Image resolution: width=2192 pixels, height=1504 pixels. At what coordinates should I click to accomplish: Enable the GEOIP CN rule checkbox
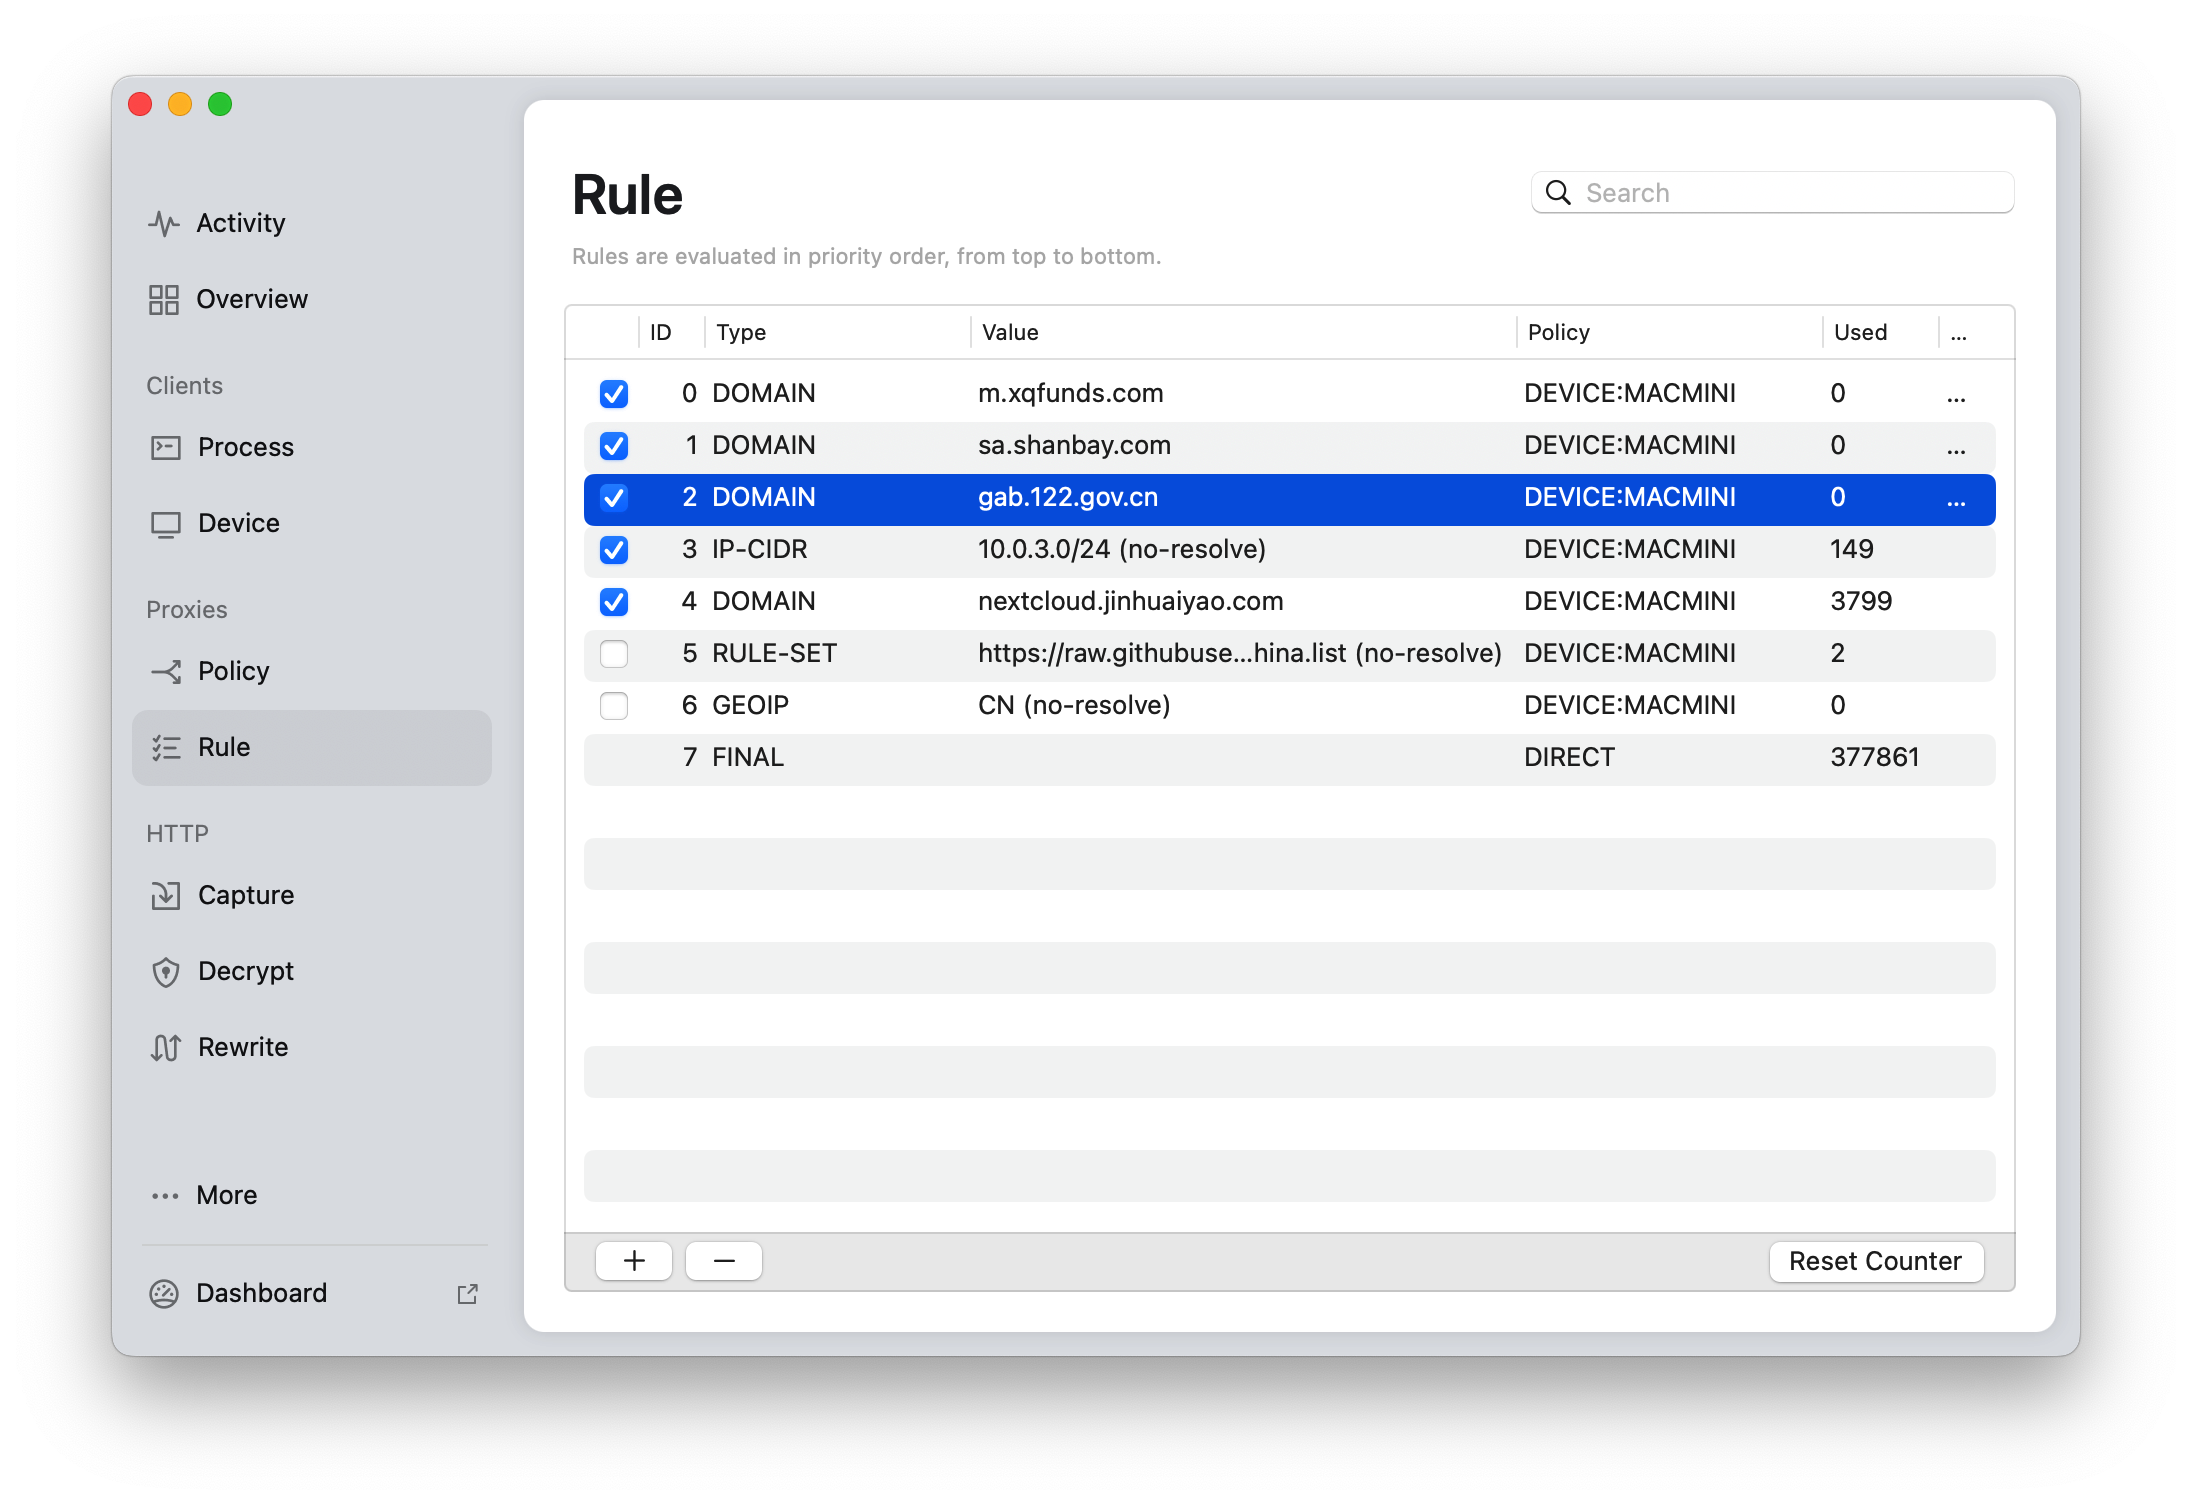pyautogui.click(x=614, y=705)
